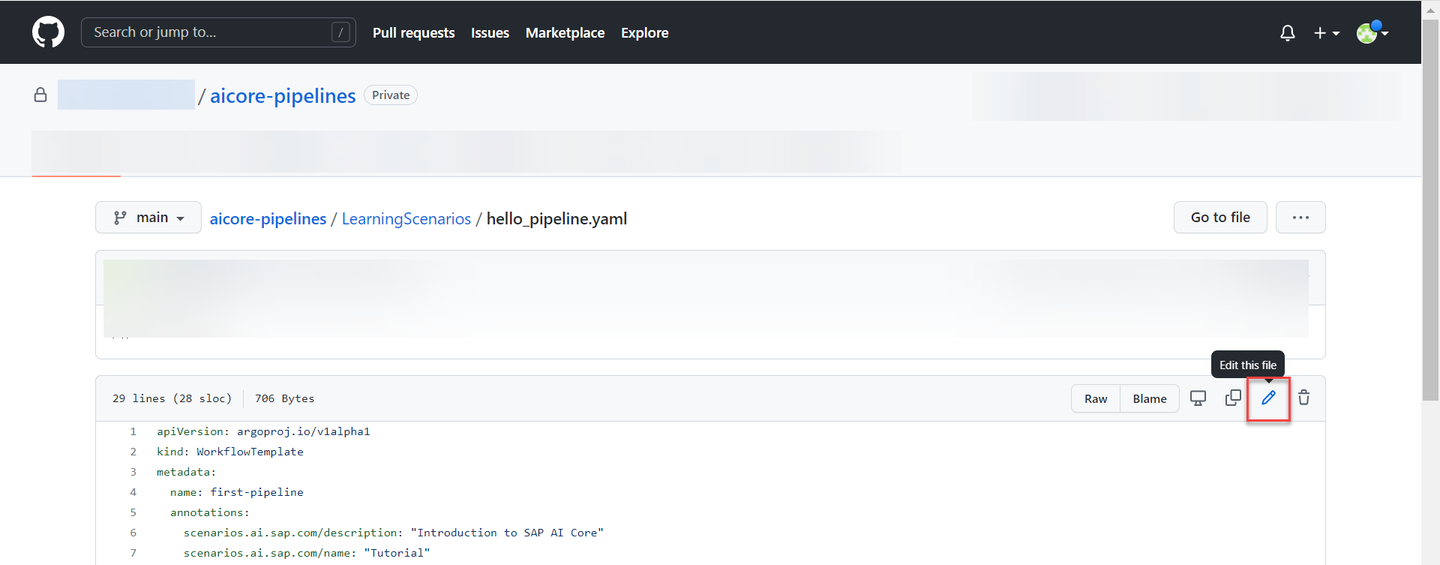Click the name: first-pipeline line
The width and height of the screenshot is (1440, 565).
coord(236,492)
